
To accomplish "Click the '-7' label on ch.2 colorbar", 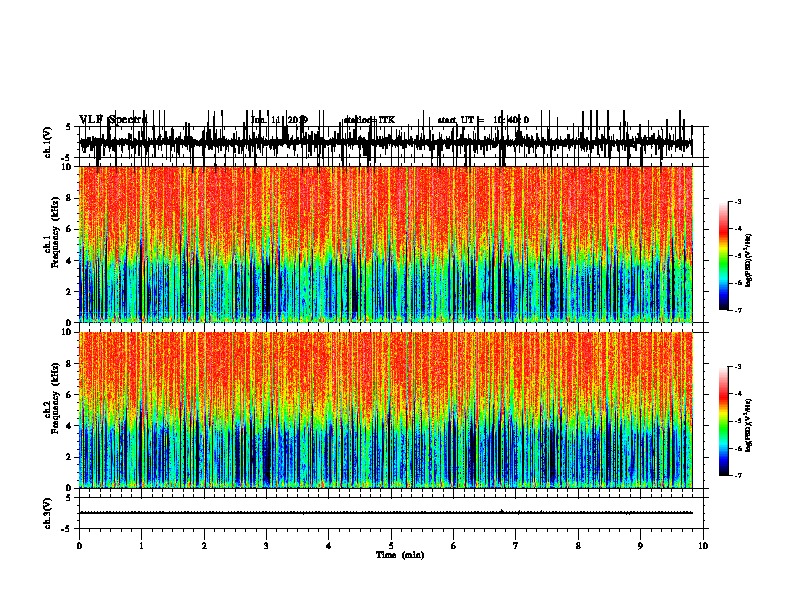I will tap(737, 476).
